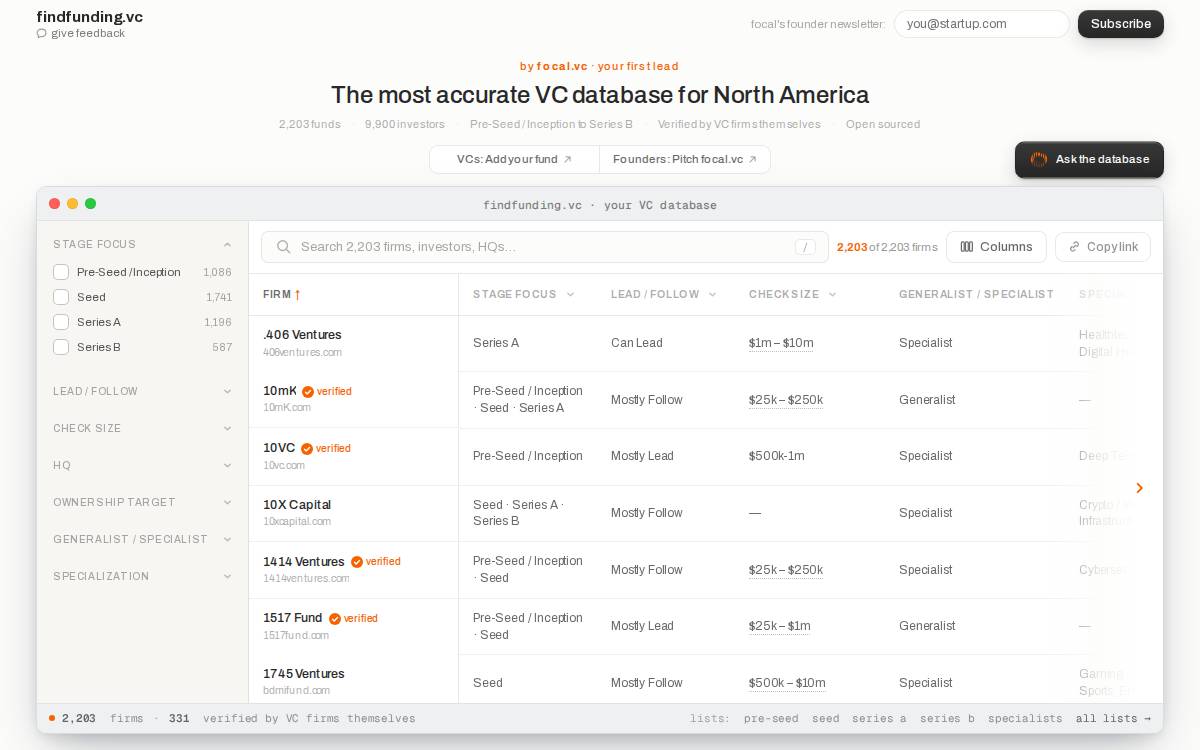
Task: Click the external arrow on Add your fund
Action: pyautogui.click(x=568, y=159)
